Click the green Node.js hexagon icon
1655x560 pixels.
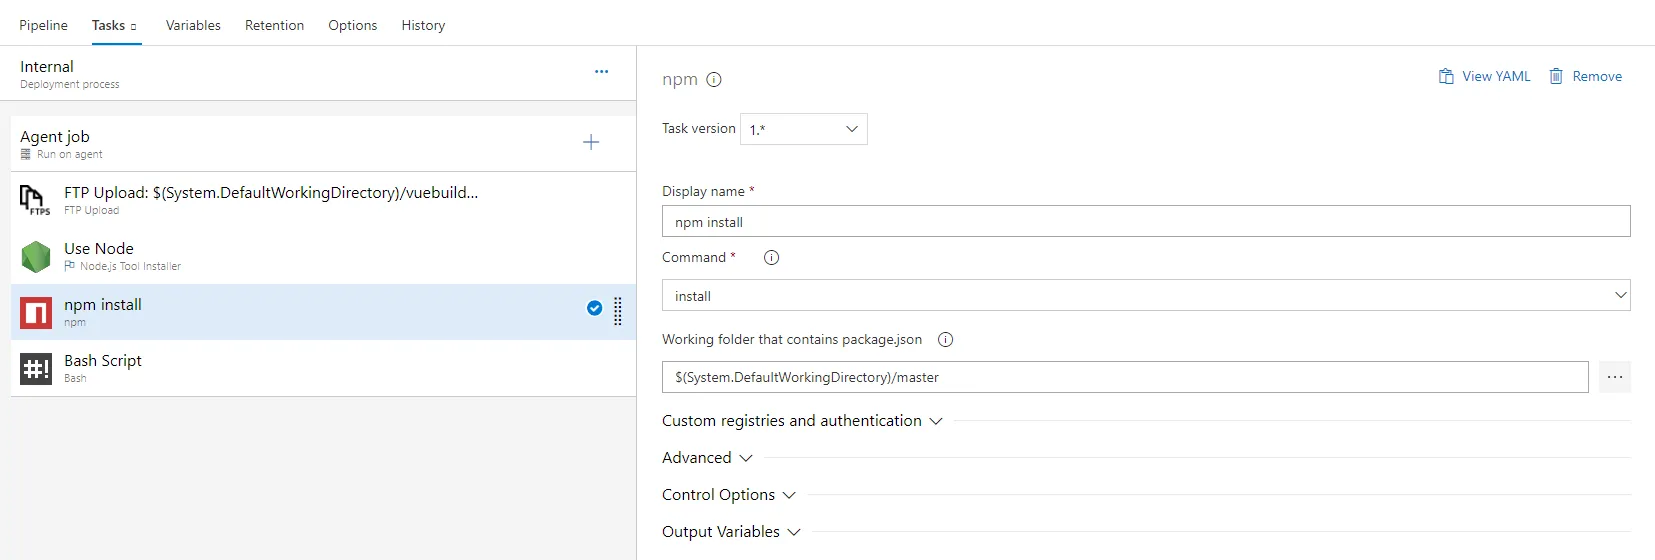pos(36,257)
